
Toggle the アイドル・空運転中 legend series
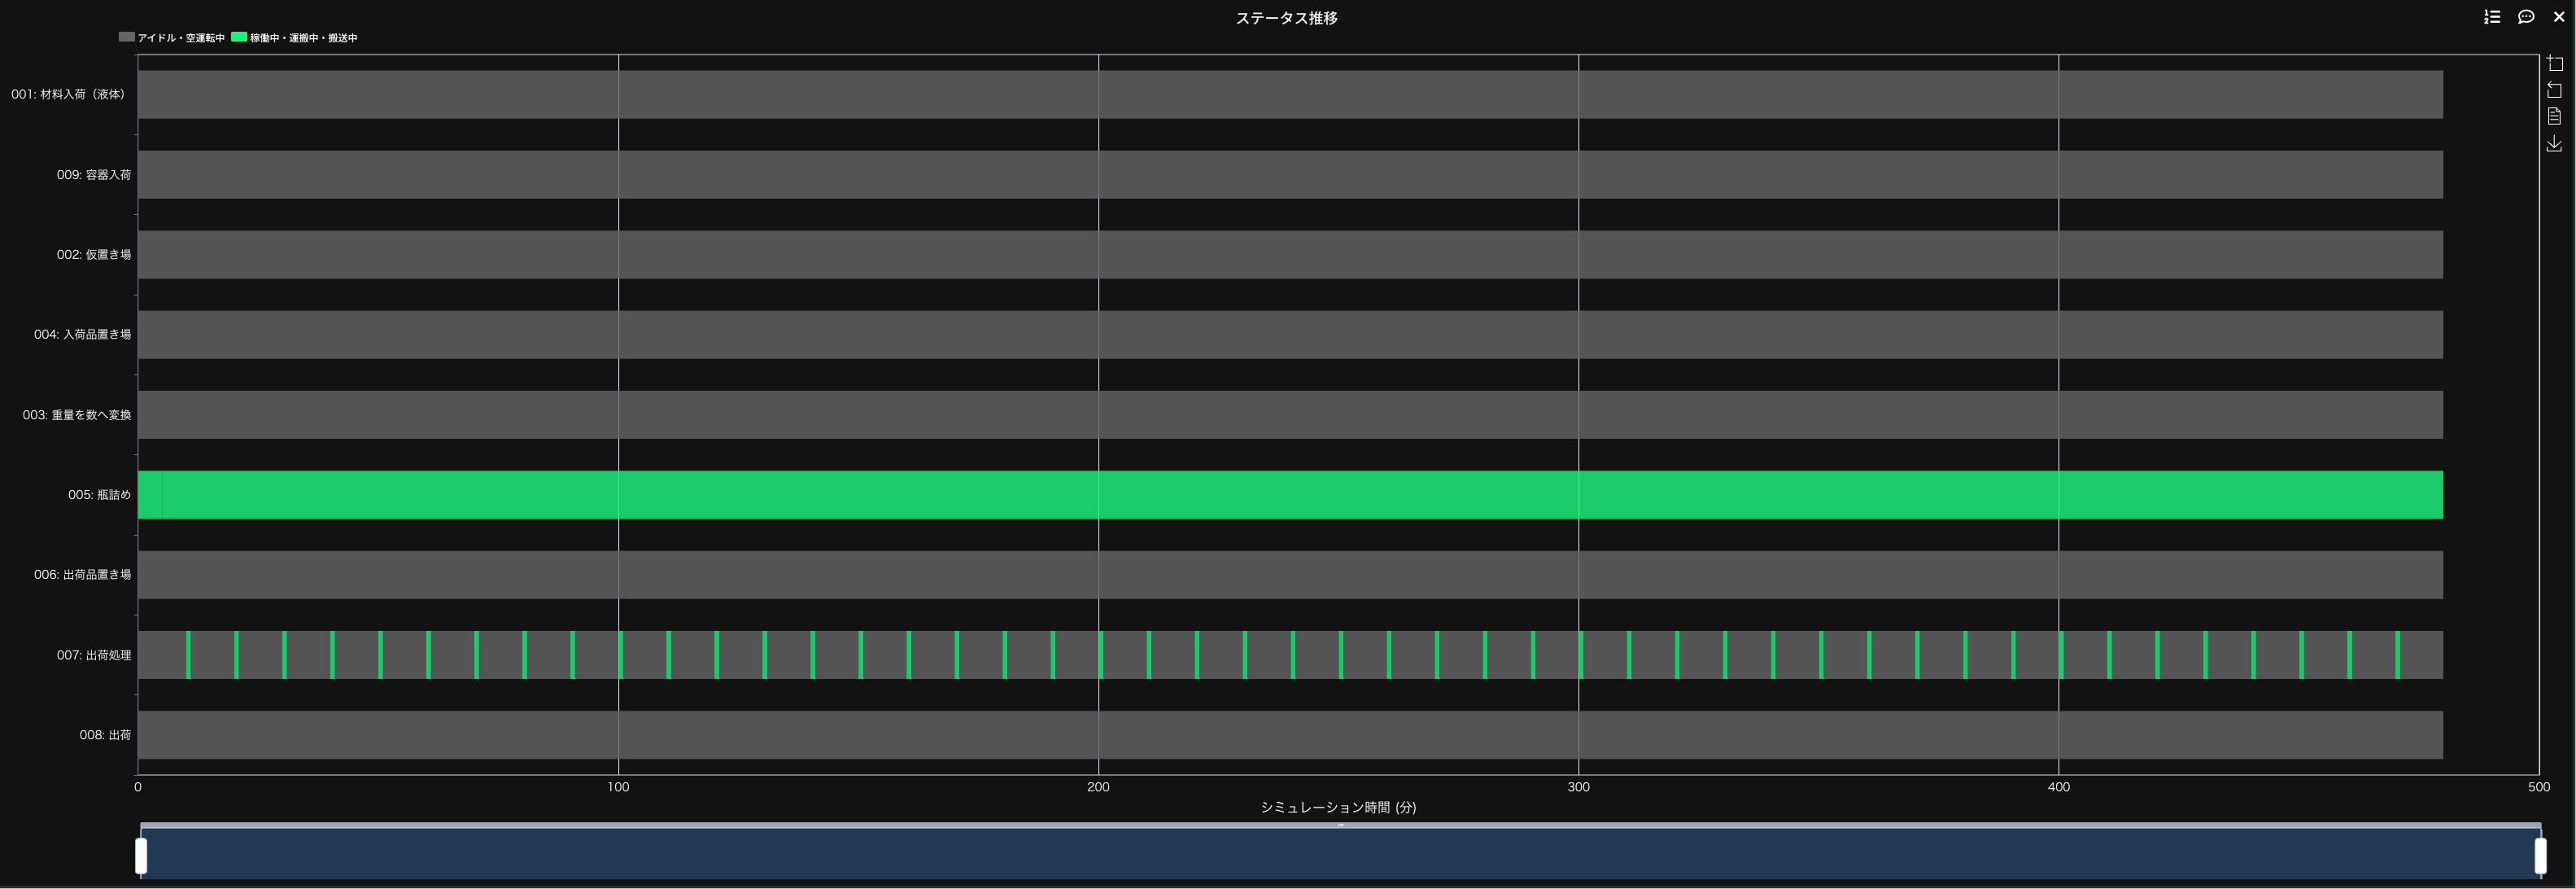[172, 38]
